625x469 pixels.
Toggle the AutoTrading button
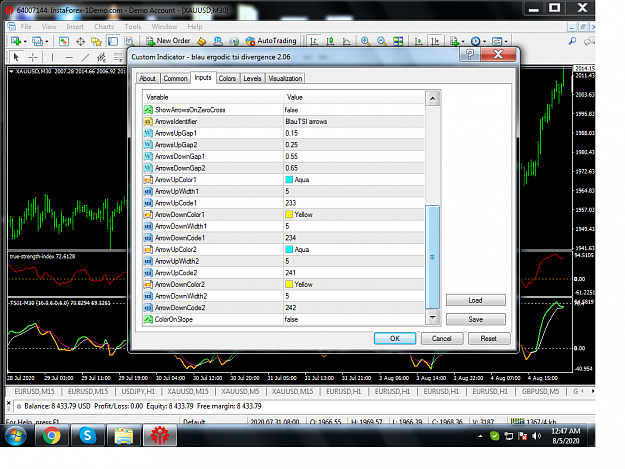pyautogui.click(x=271, y=41)
